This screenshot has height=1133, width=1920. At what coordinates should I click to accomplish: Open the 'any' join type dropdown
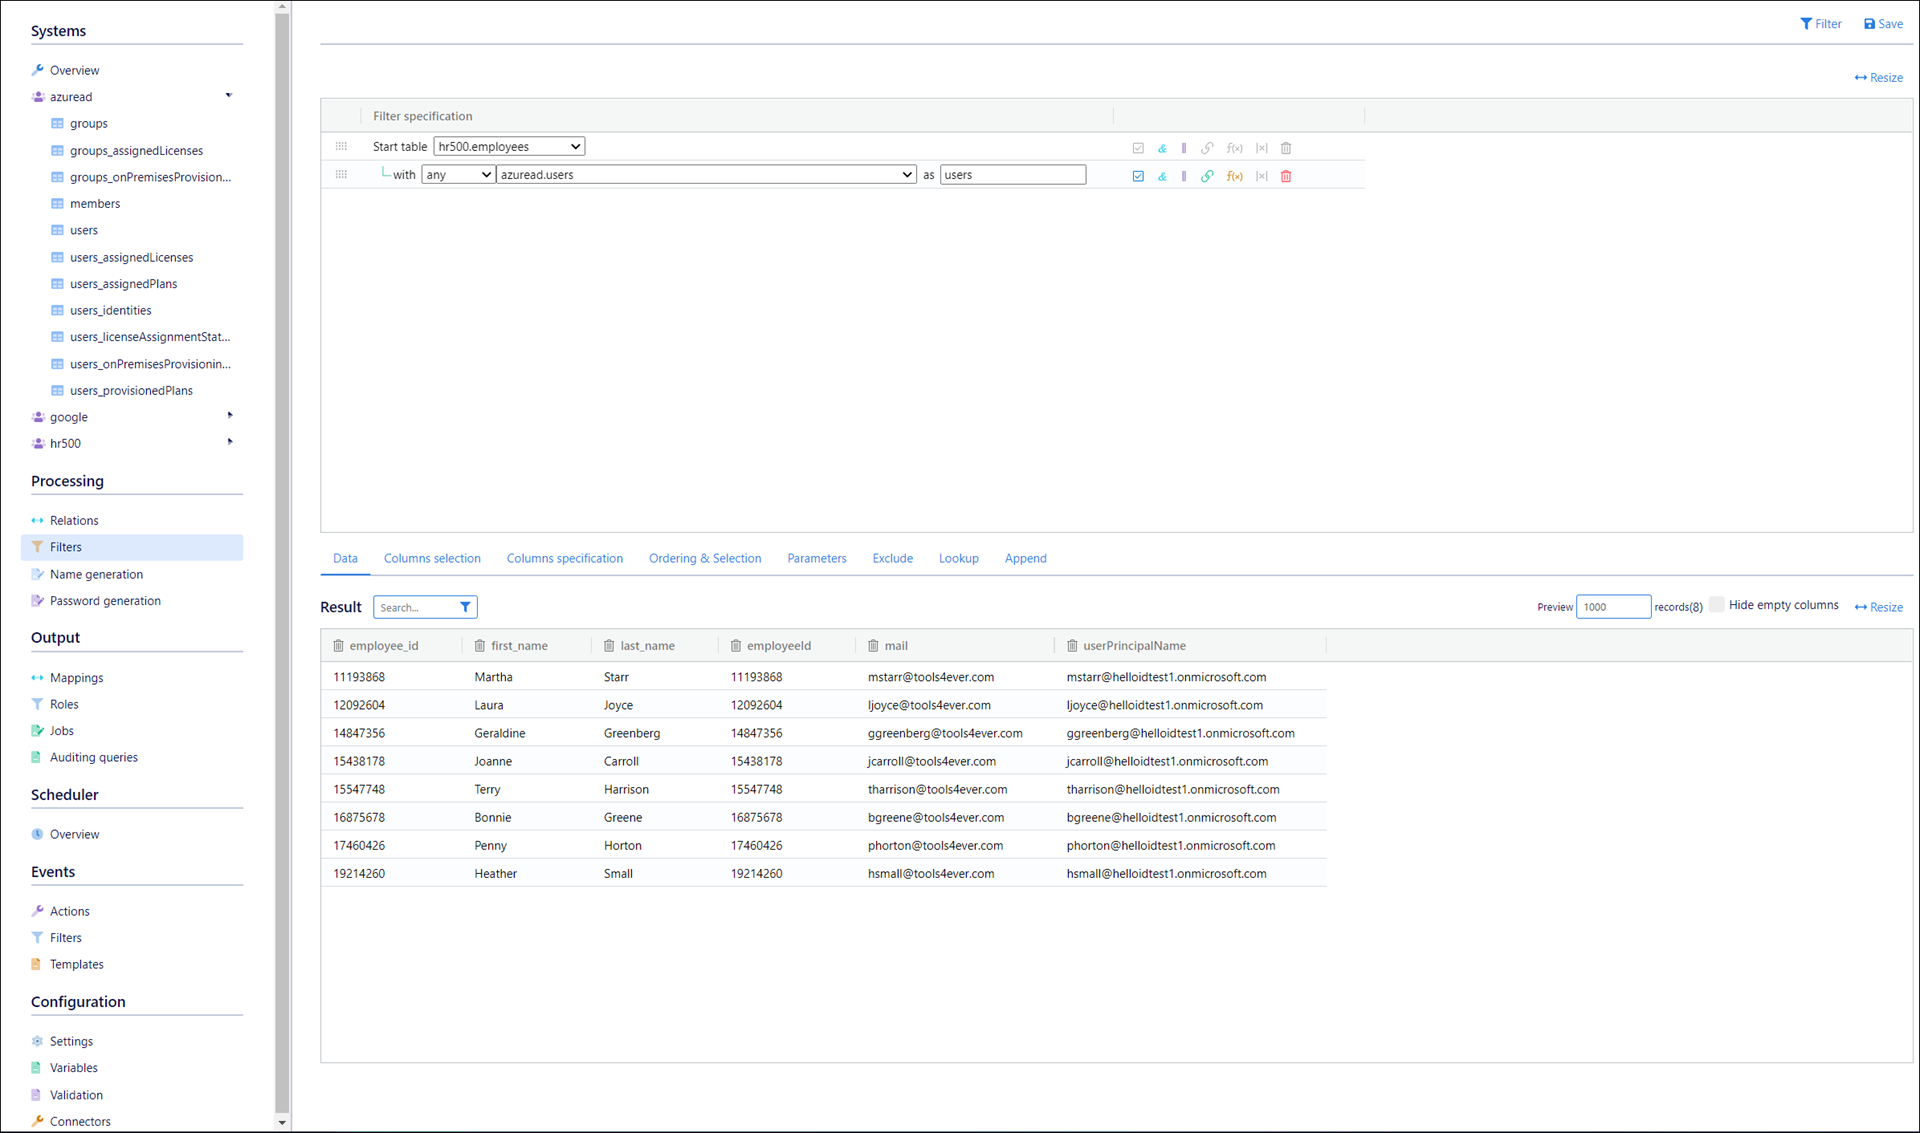458,174
